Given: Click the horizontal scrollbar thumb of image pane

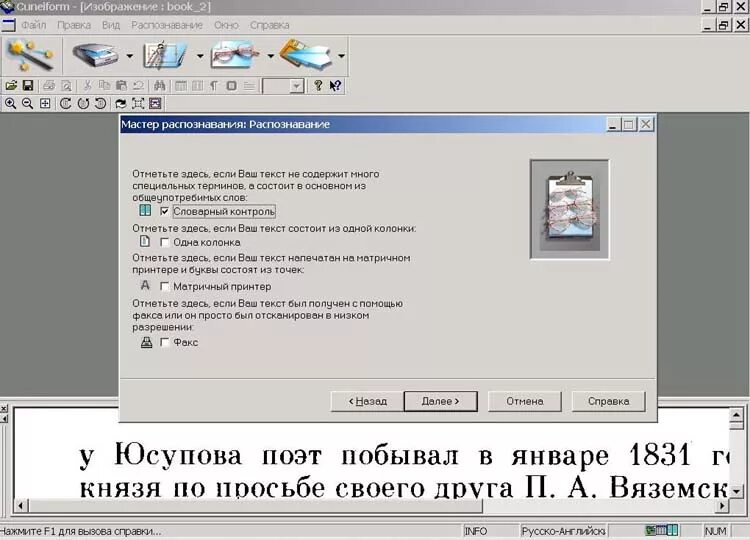Looking at the screenshot, I should click(255, 506).
